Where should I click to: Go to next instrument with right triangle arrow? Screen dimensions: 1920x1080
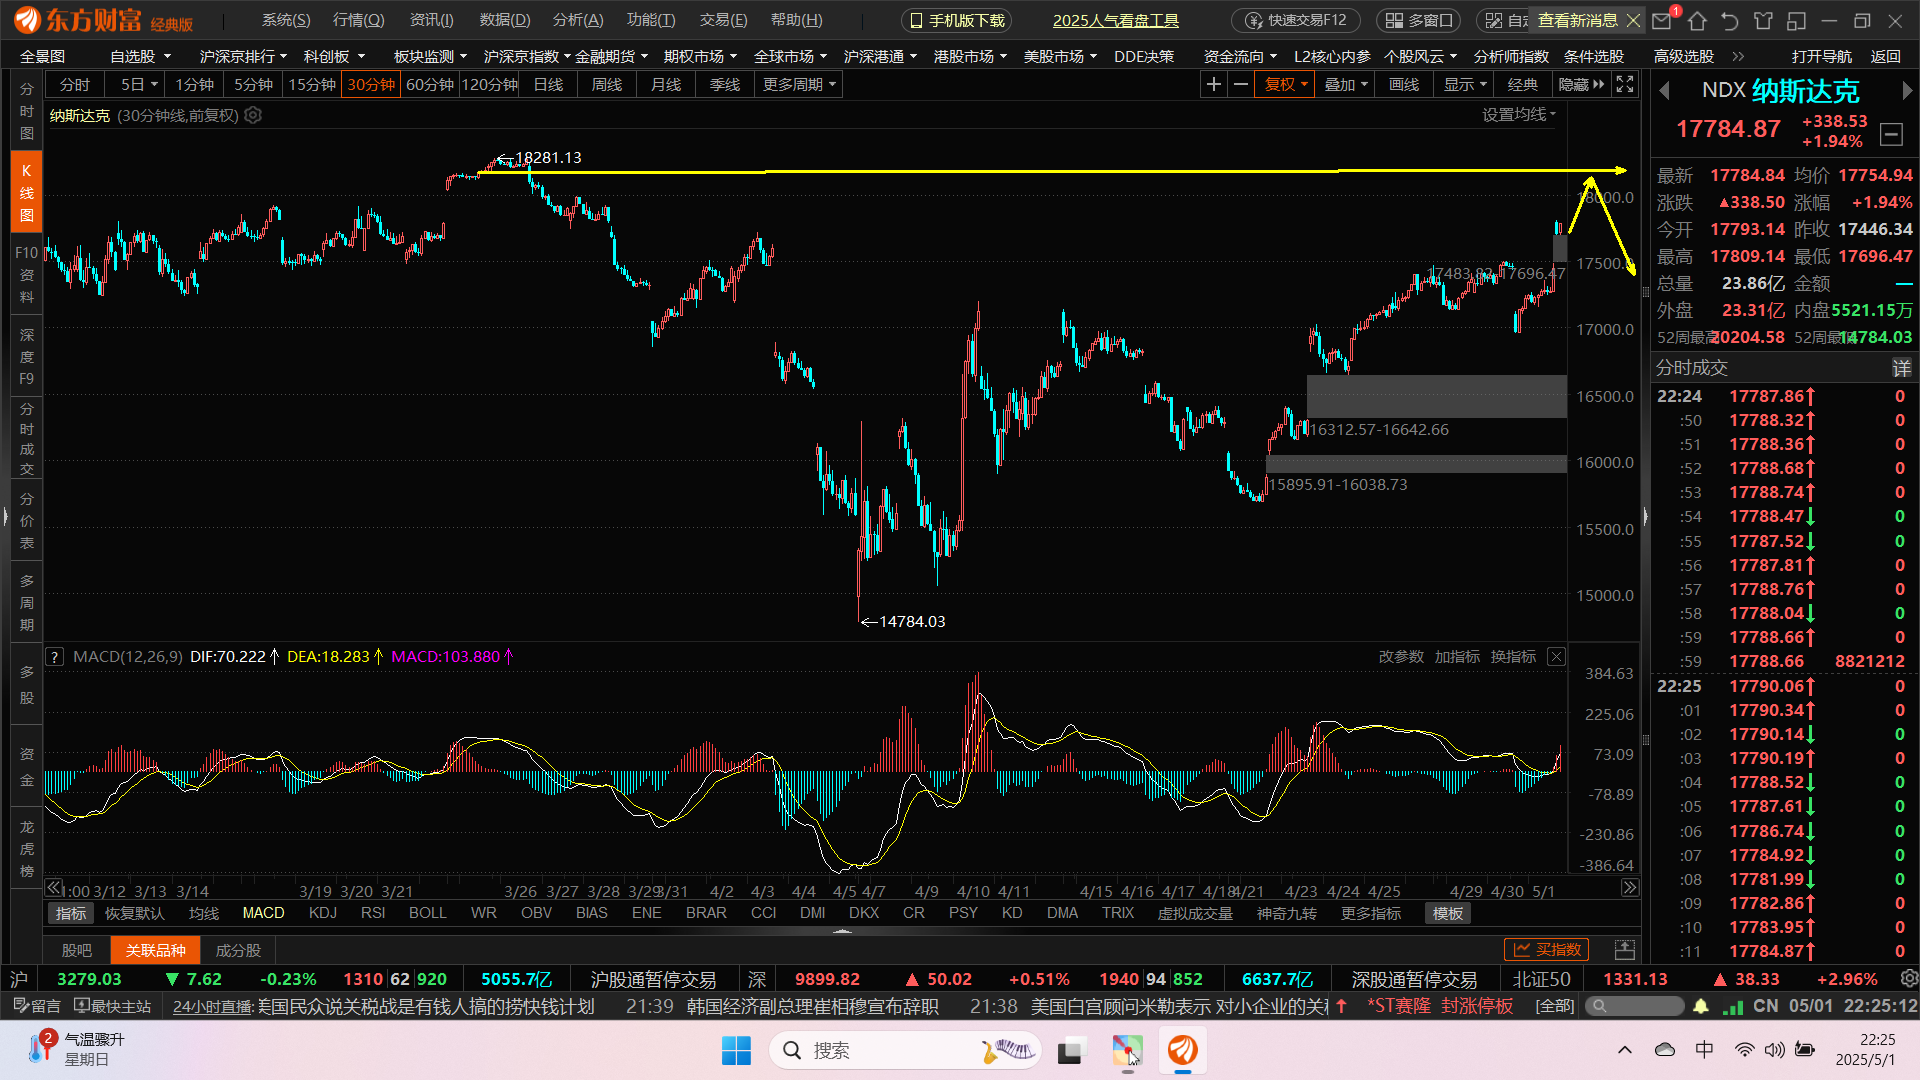coord(1906,91)
